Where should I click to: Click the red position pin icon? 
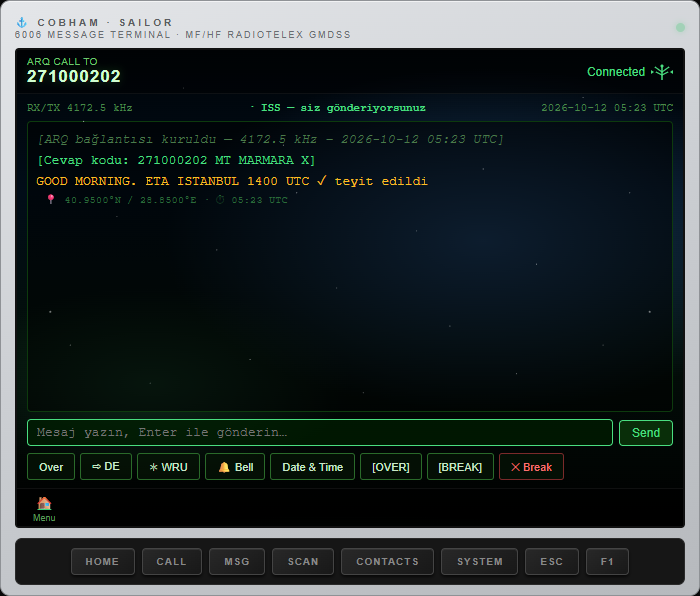click(x=51, y=199)
